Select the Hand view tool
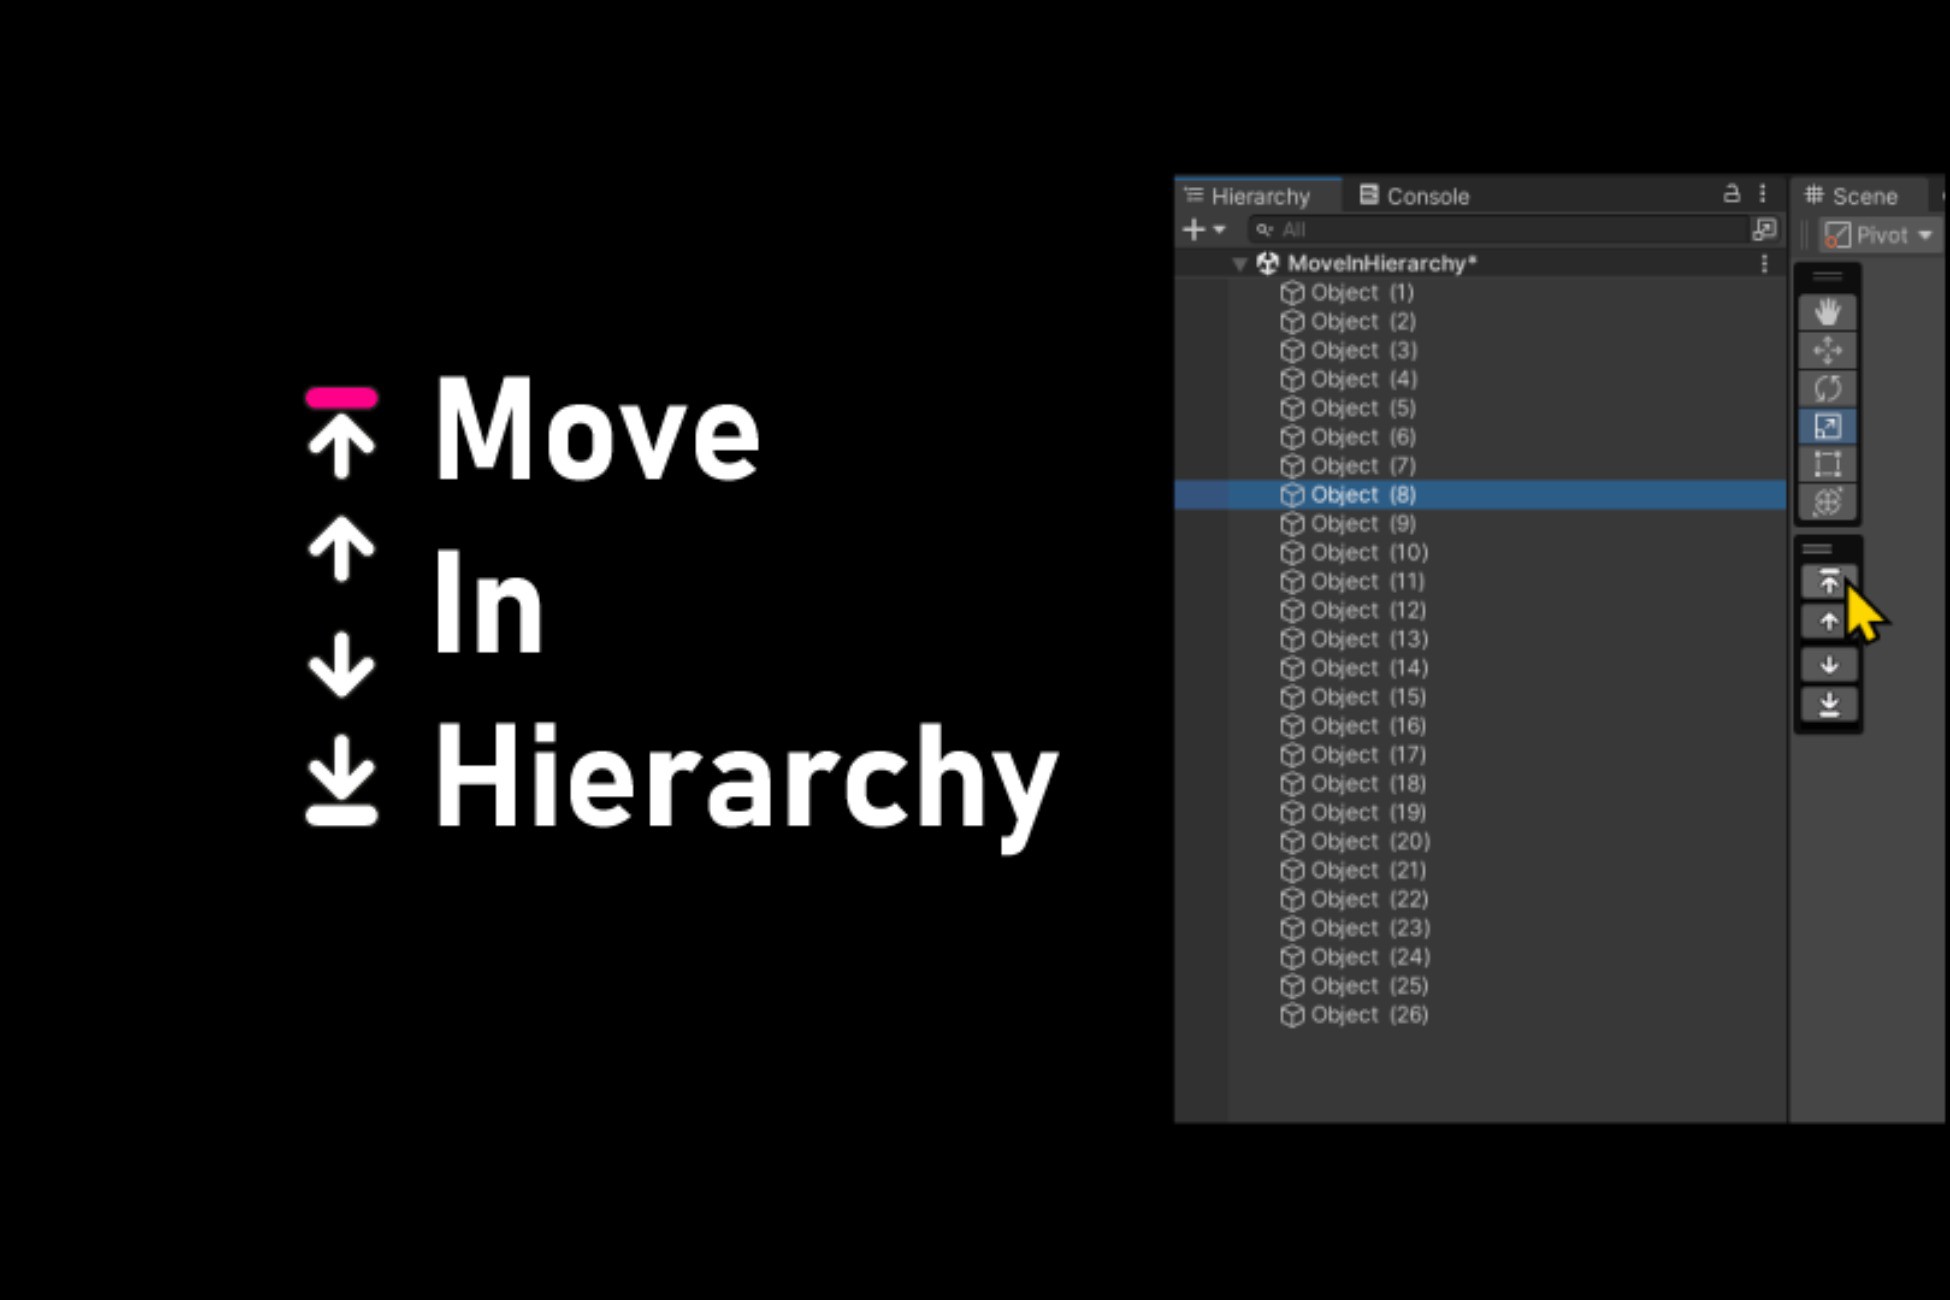Screen dimensions: 1950x1300 [1827, 313]
